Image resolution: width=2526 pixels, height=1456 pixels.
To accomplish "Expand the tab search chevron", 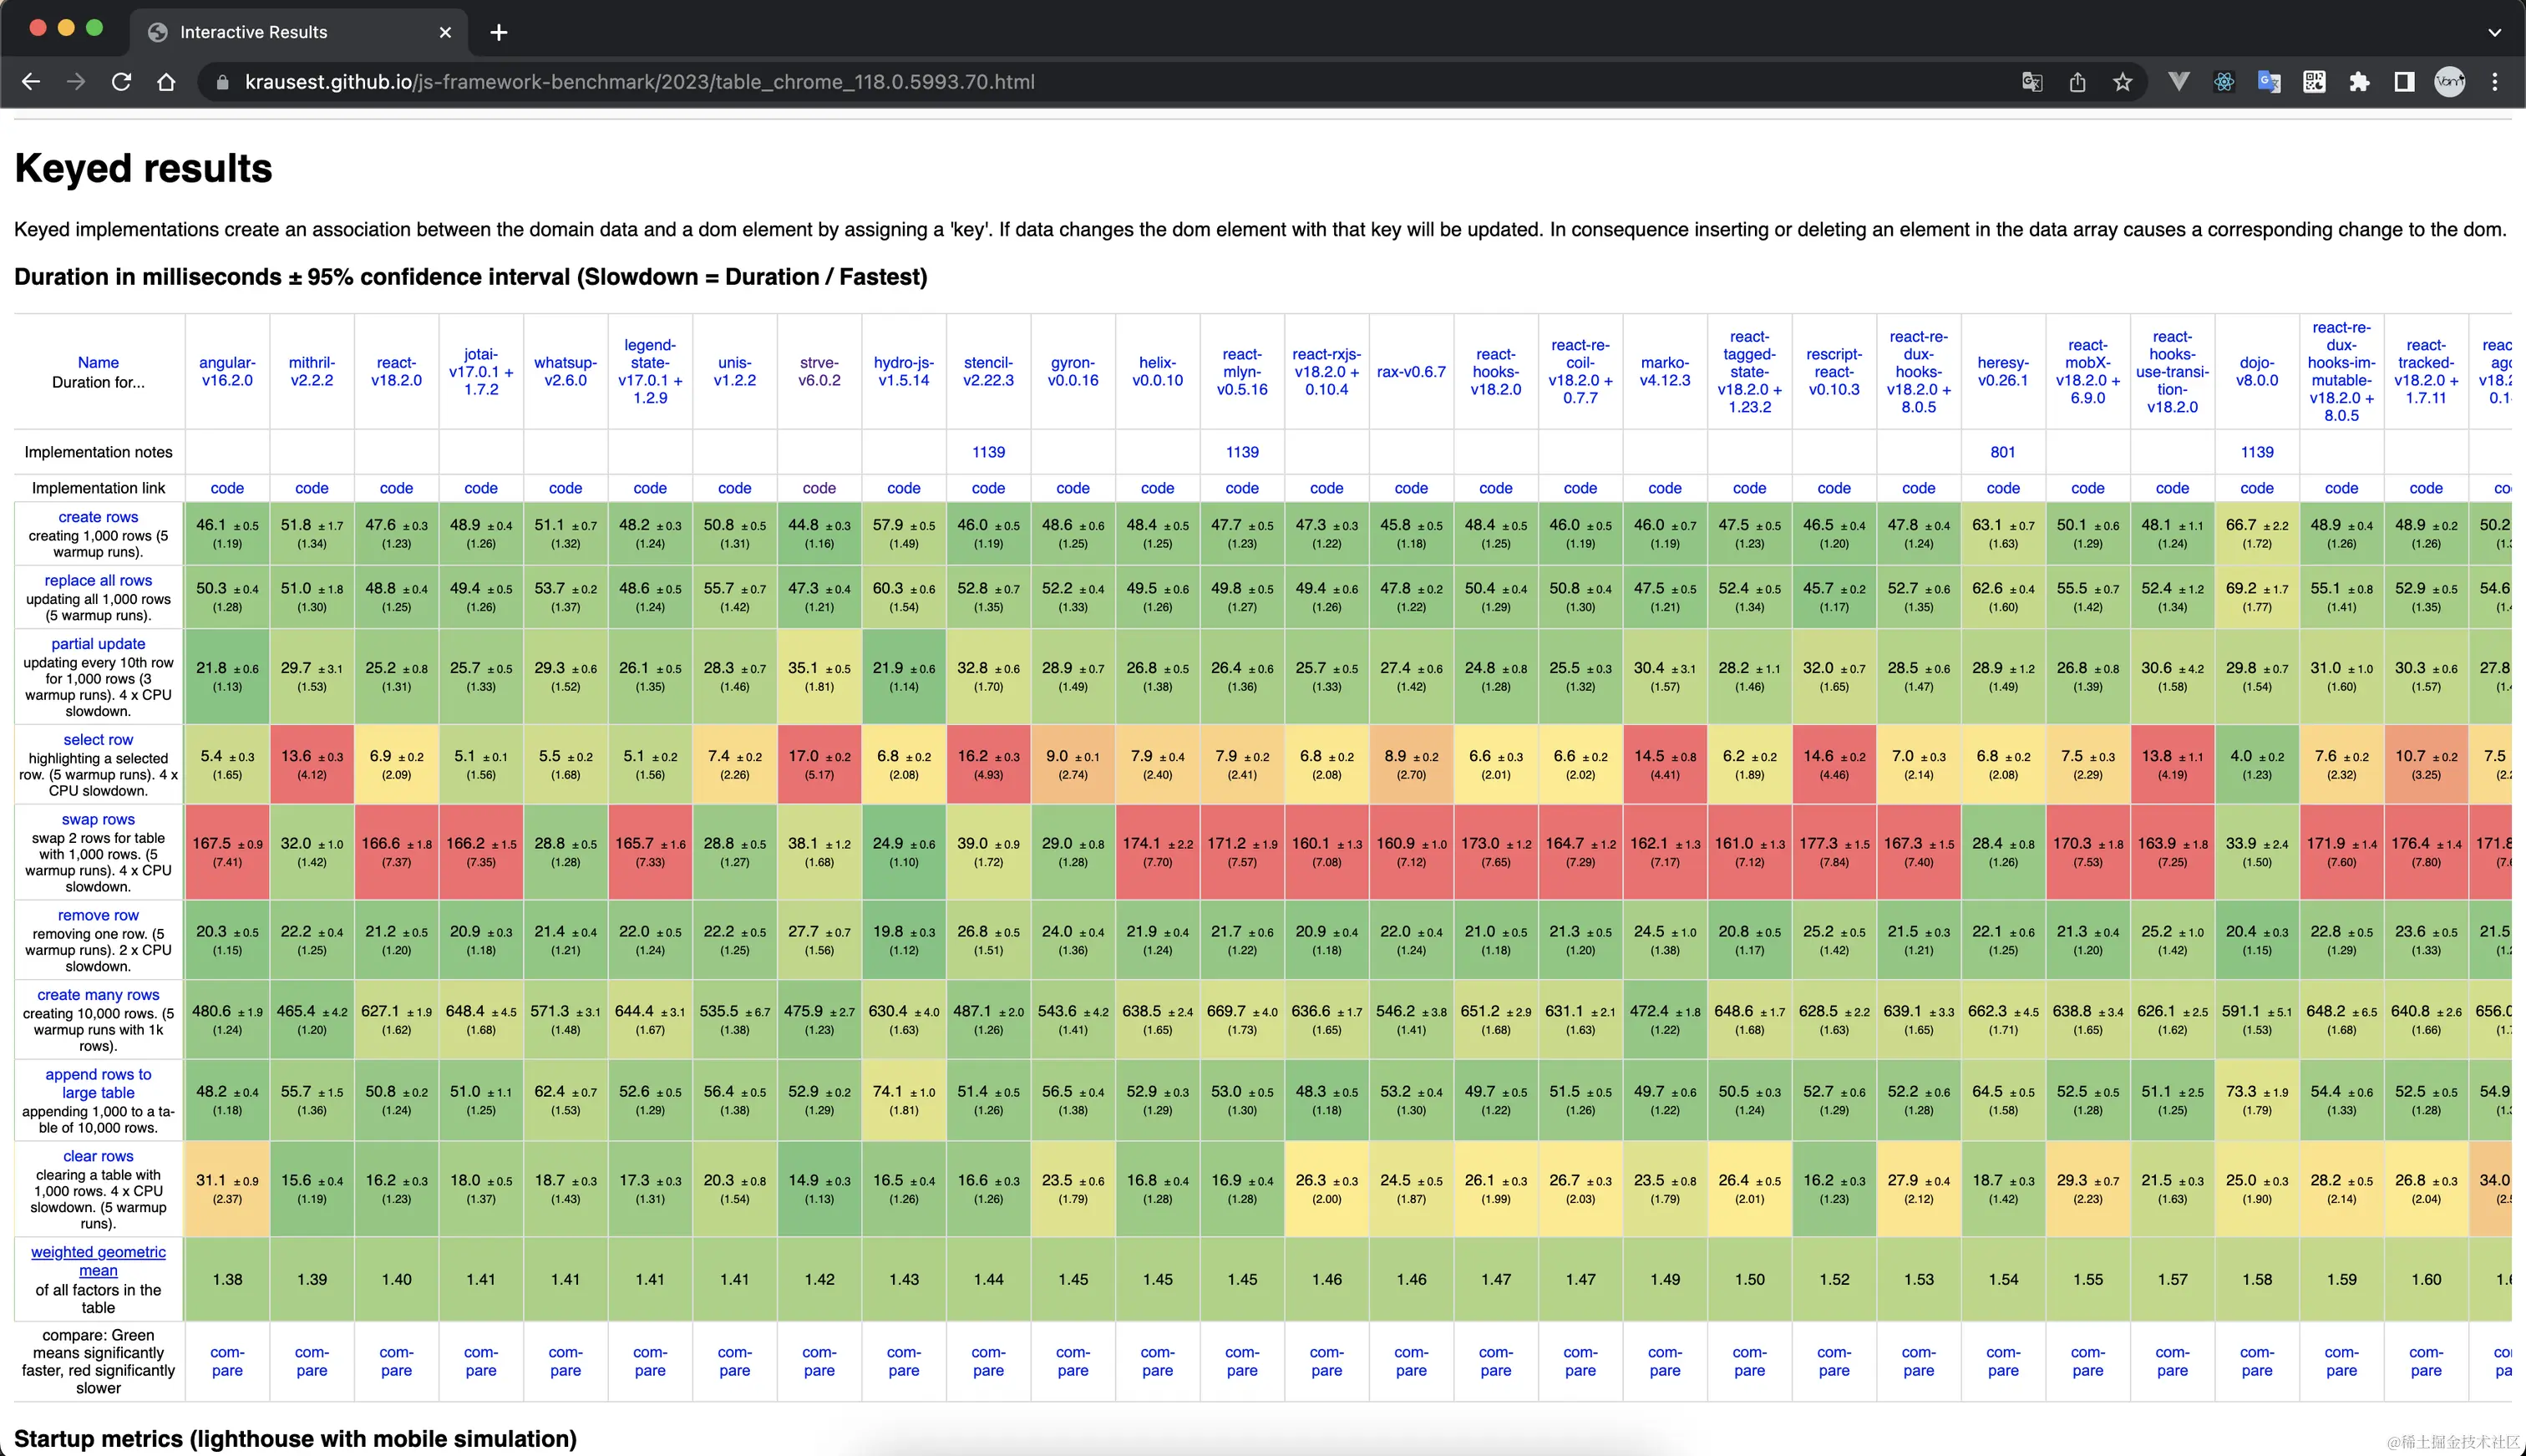I will tap(2494, 32).
